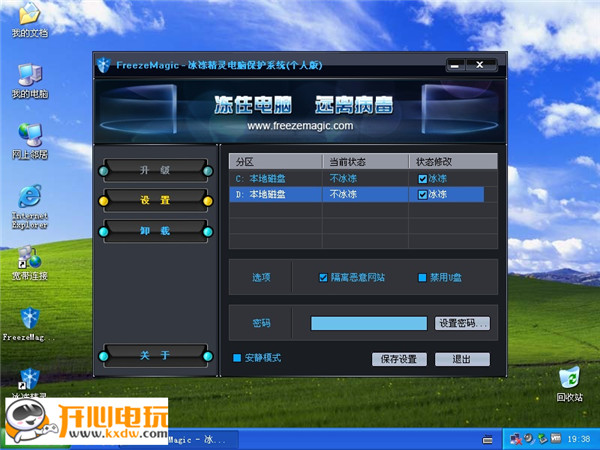Open the 我的文档 desktop icon
The width and height of the screenshot is (600, 450).
[x=28, y=15]
